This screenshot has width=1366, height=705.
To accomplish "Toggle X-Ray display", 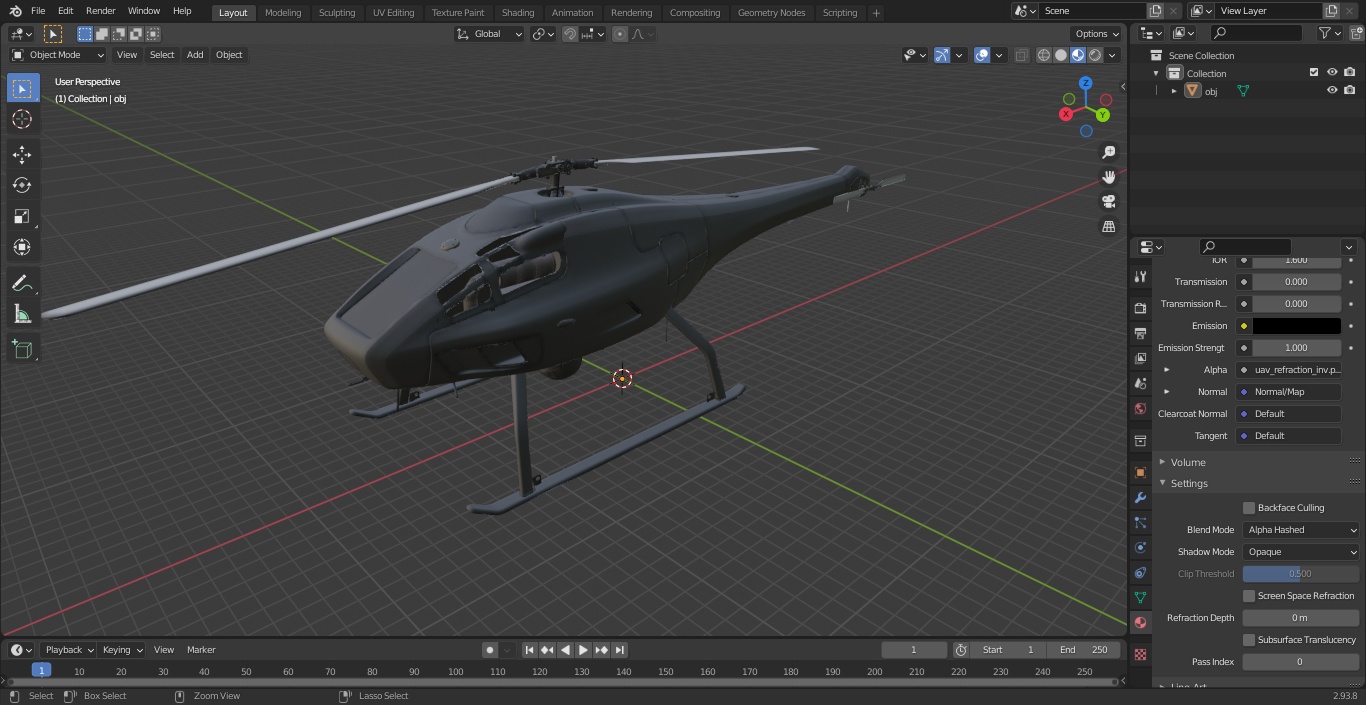I will point(1021,55).
